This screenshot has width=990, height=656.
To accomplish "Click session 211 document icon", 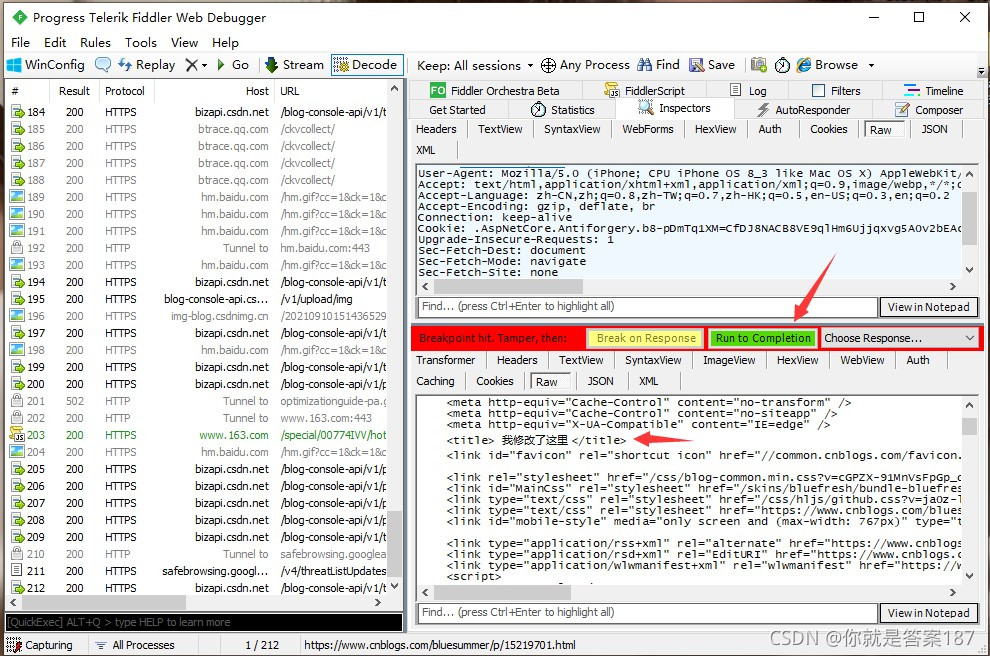I will pyautogui.click(x=17, y=570).
